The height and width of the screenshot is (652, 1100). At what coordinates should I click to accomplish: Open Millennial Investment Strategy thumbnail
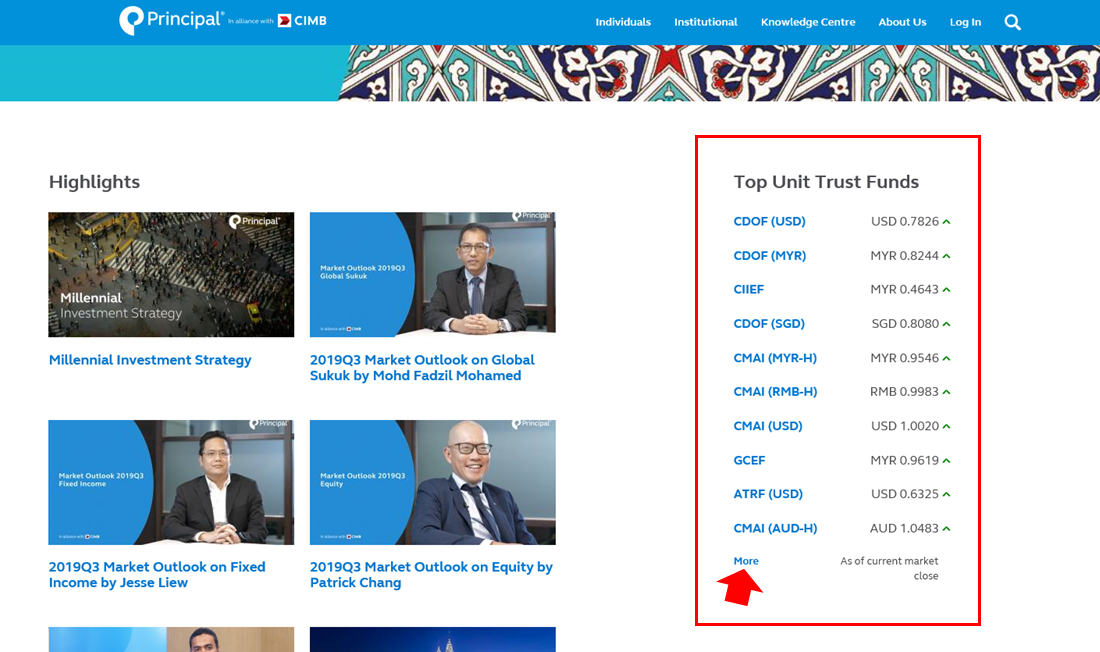point(171,274)
